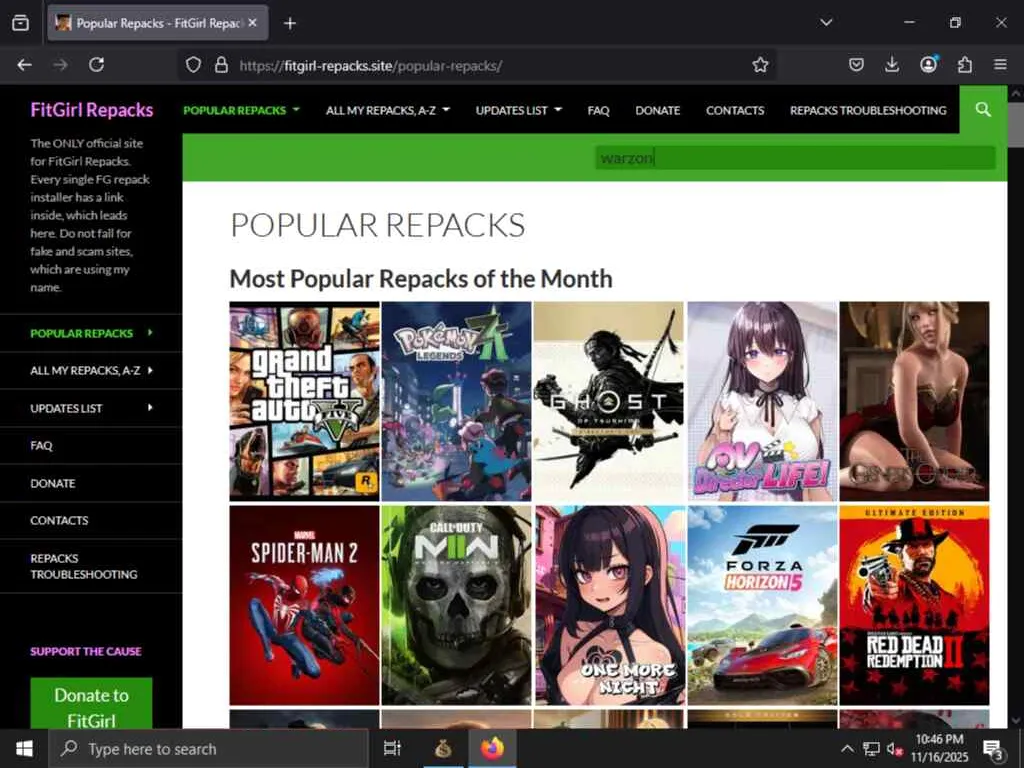Click the Type here to search box
This screenshot has width=1024, height=768.
coord(209,748)
